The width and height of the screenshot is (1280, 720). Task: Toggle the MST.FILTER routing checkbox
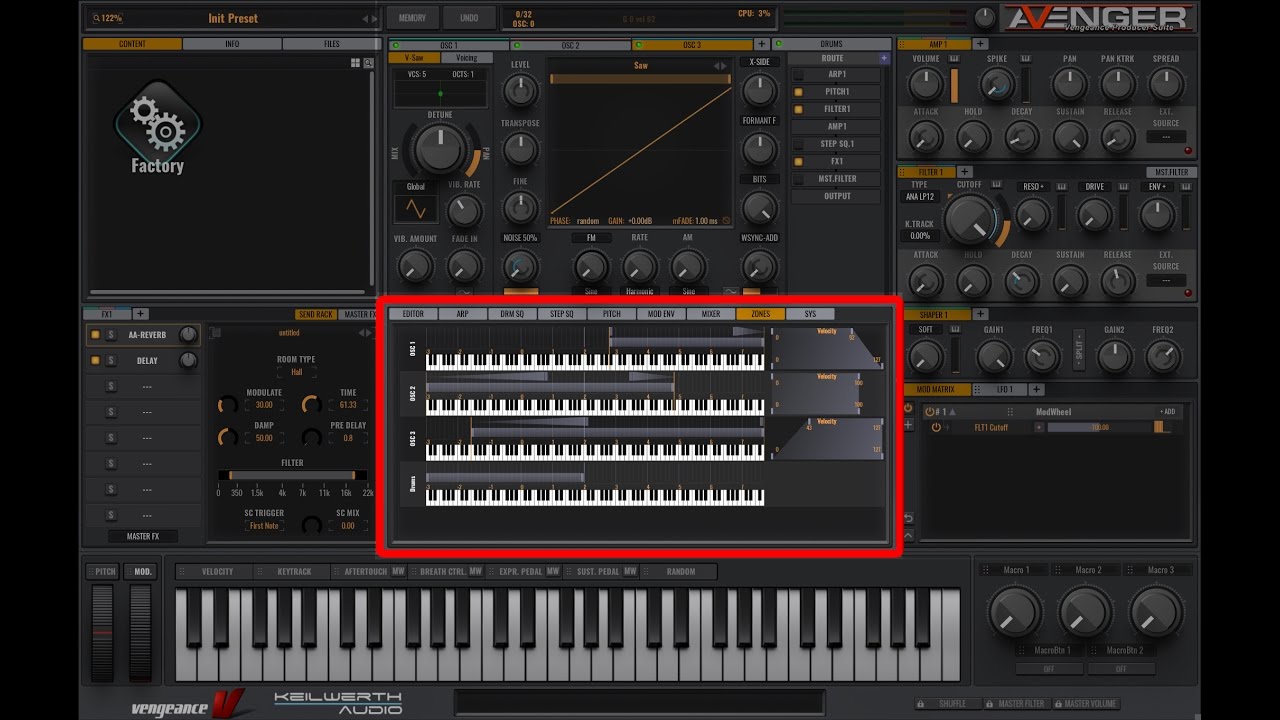(798, 179)
